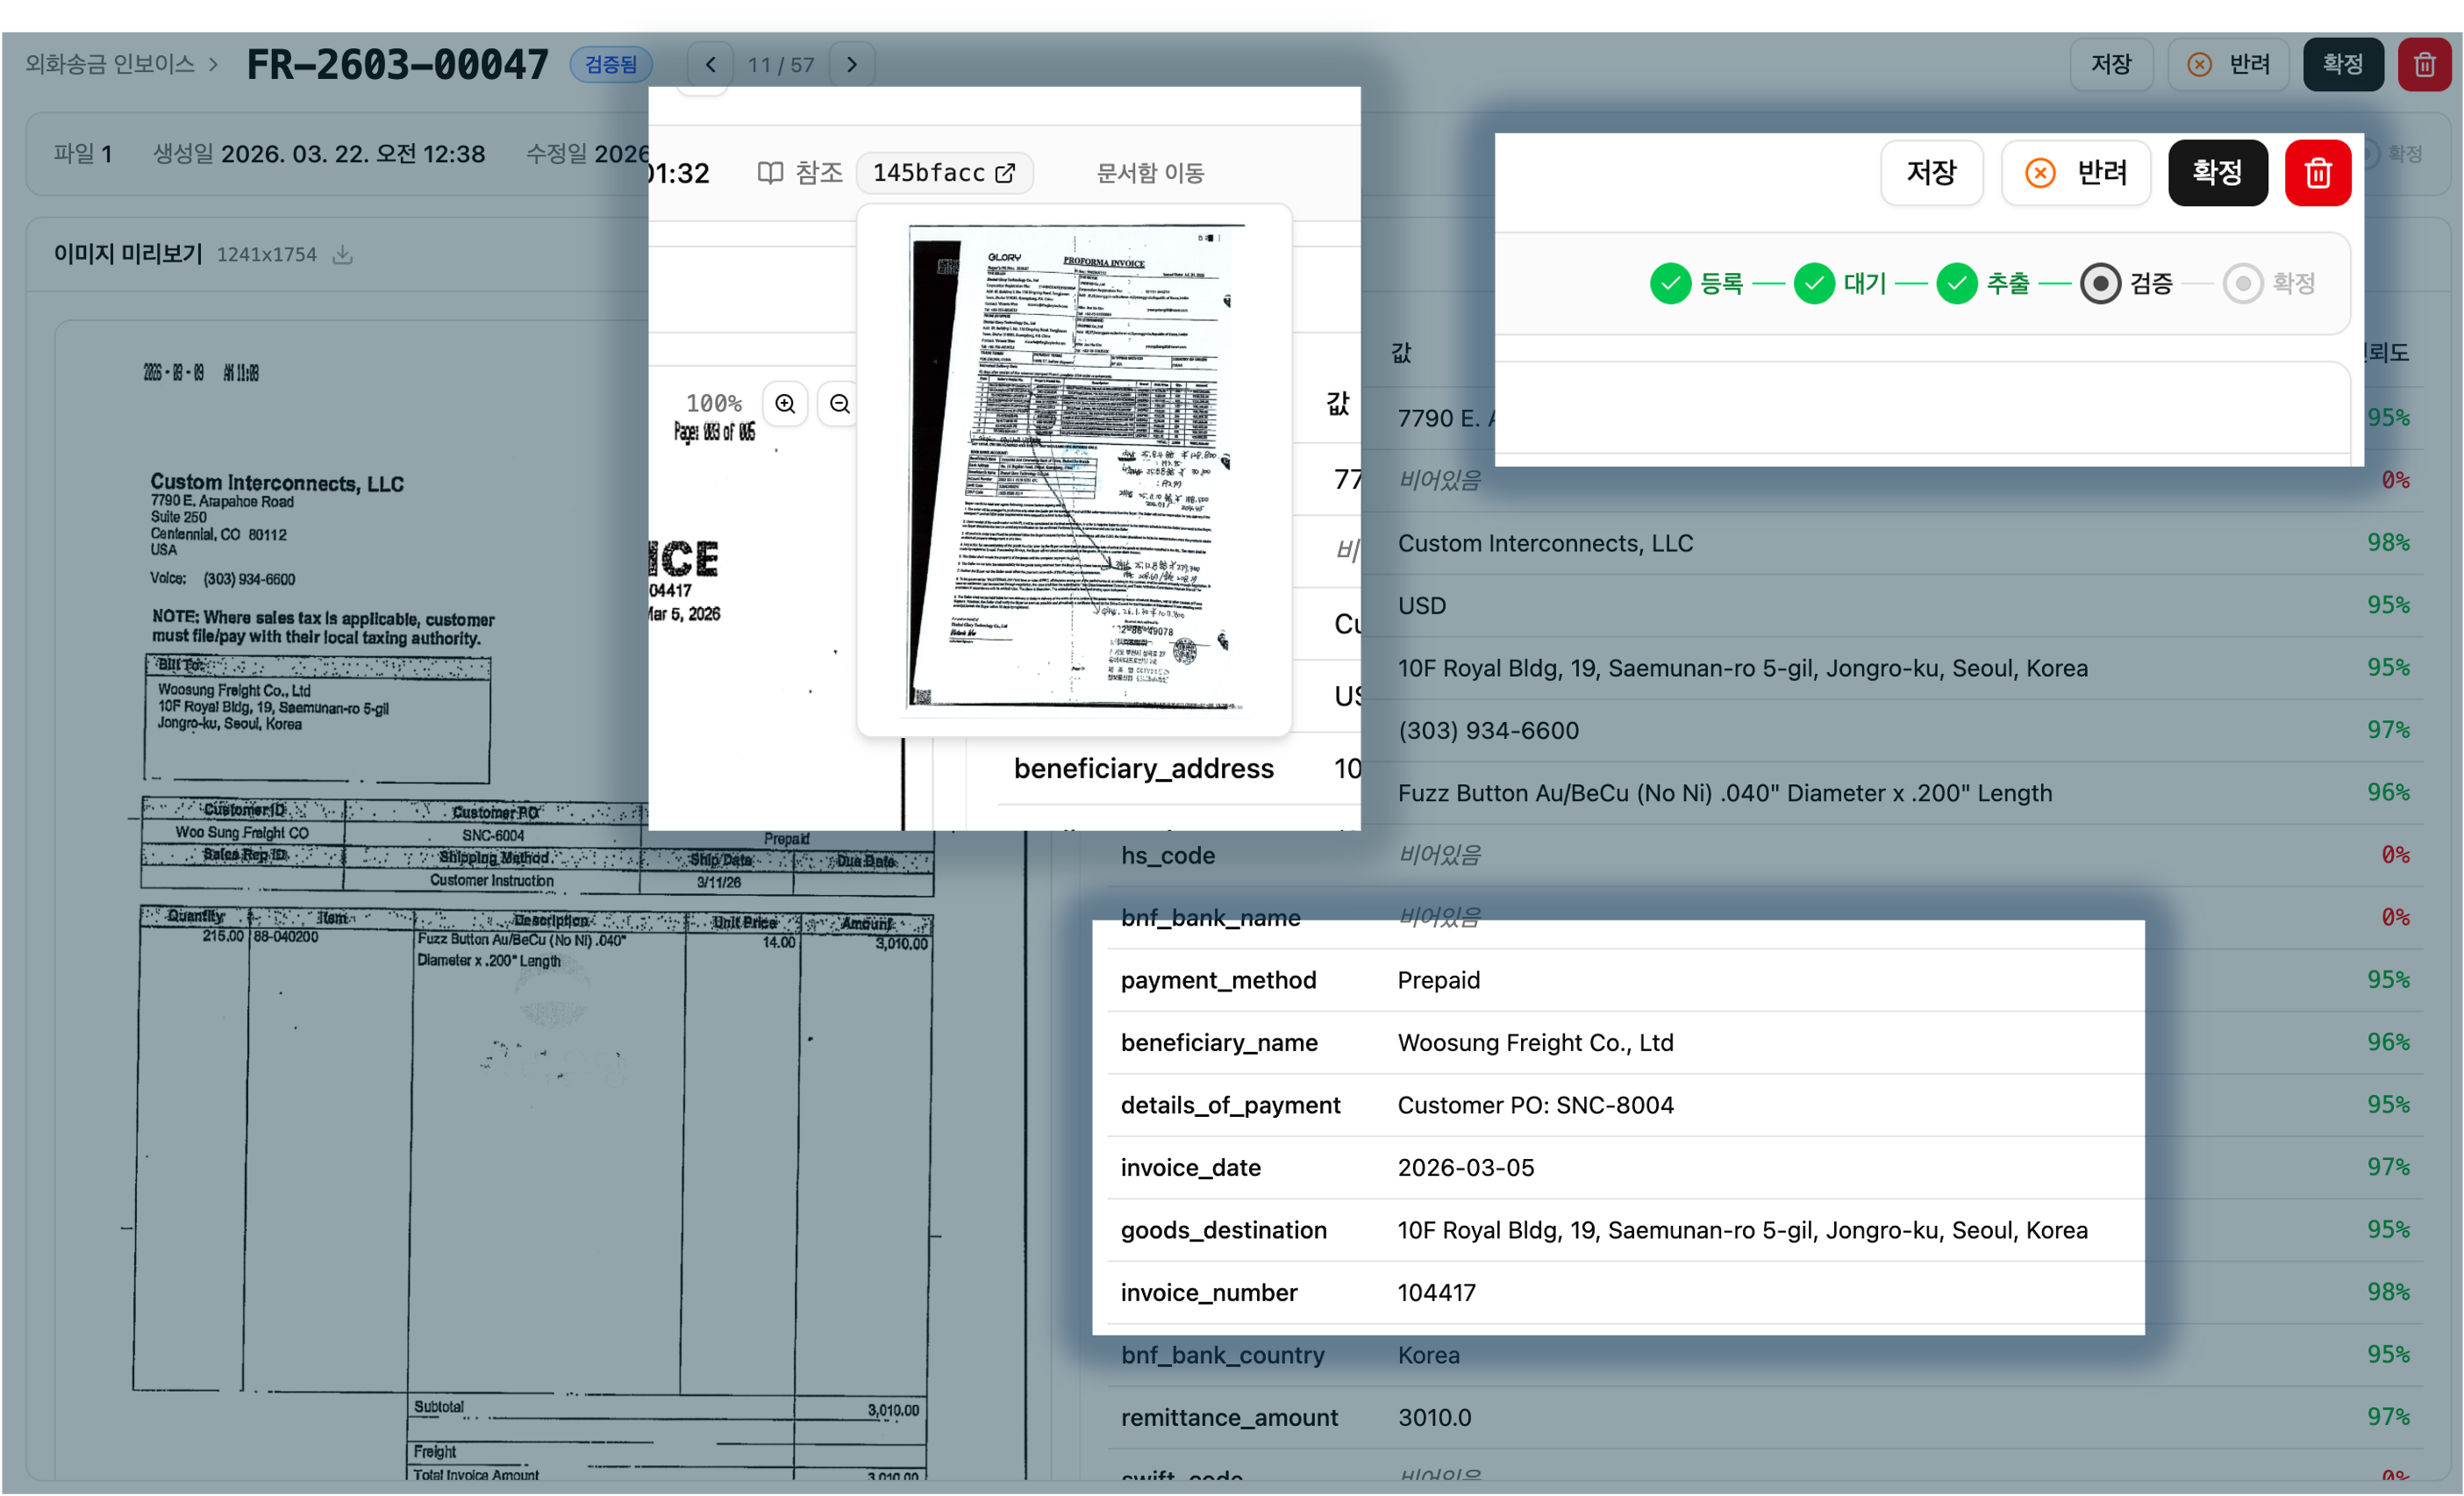Image resolution: width=2464 pixels, height=1496 pixels.
Task: Select the 확정 stage radio button
Action: tap(2242, 283)
